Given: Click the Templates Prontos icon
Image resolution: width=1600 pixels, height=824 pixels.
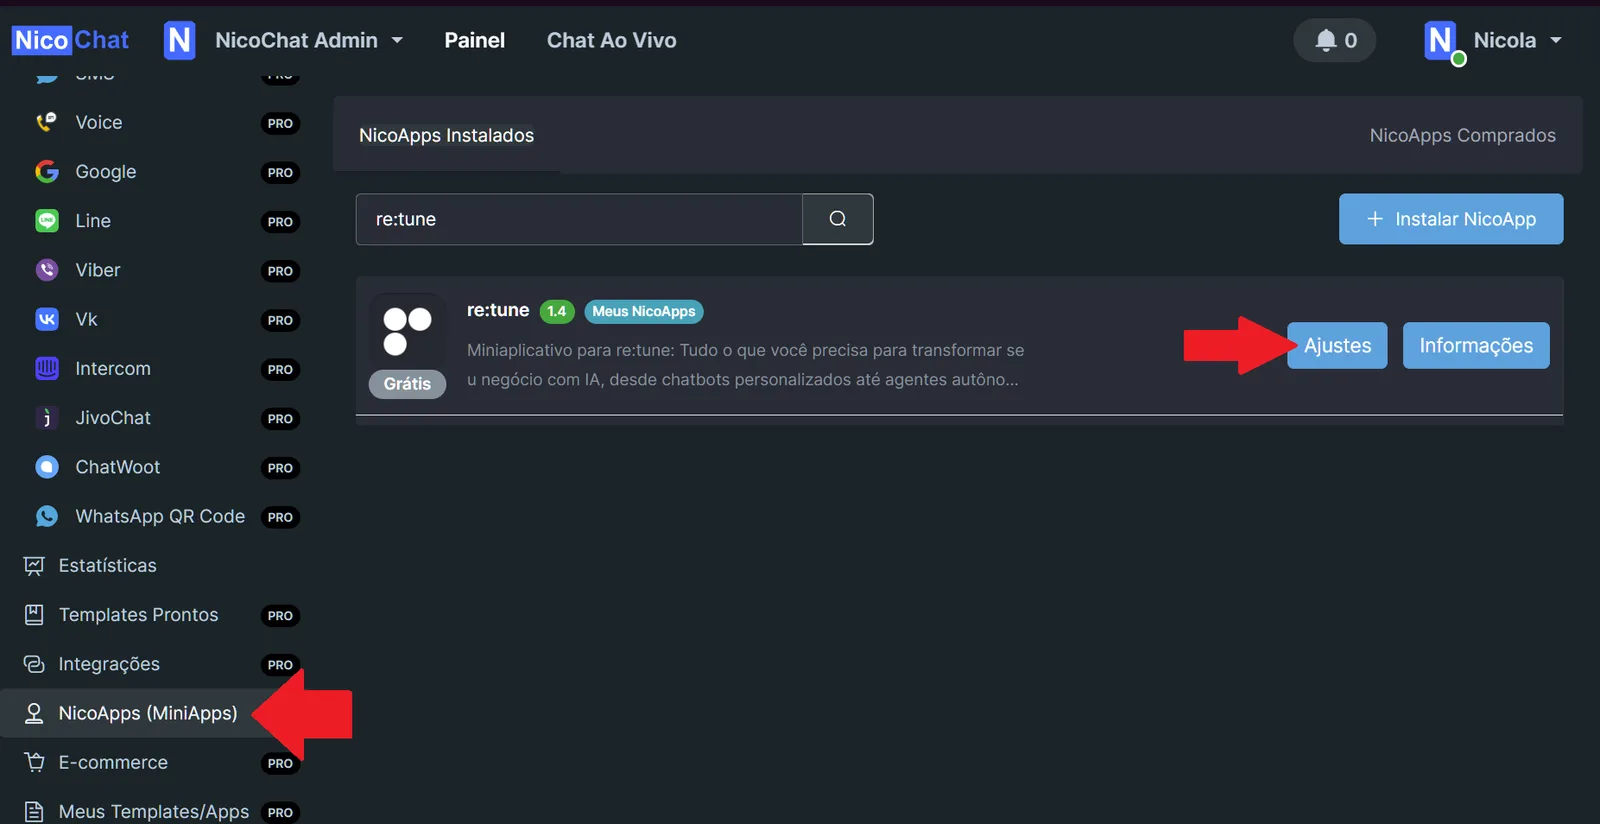Looking at the screenshot, I should pos(34,615).
